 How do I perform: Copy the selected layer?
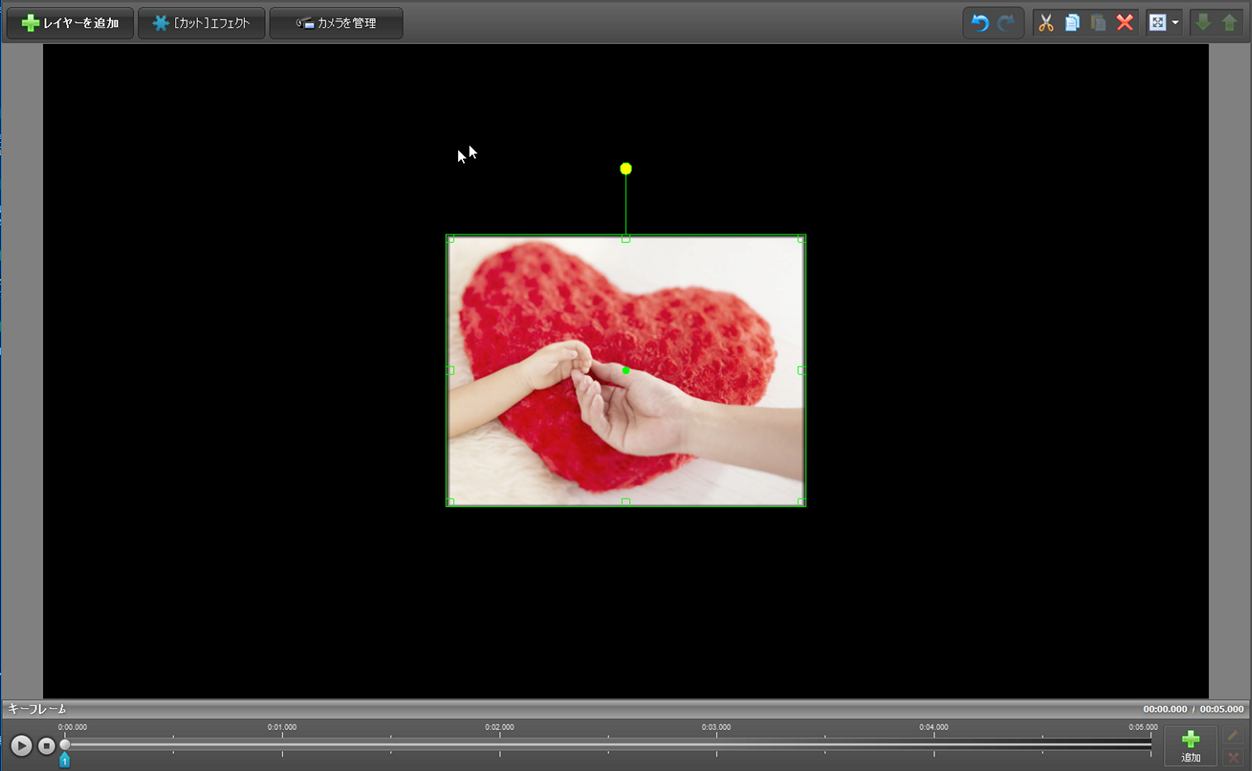pyautogui.click(x=1072, y=23)
